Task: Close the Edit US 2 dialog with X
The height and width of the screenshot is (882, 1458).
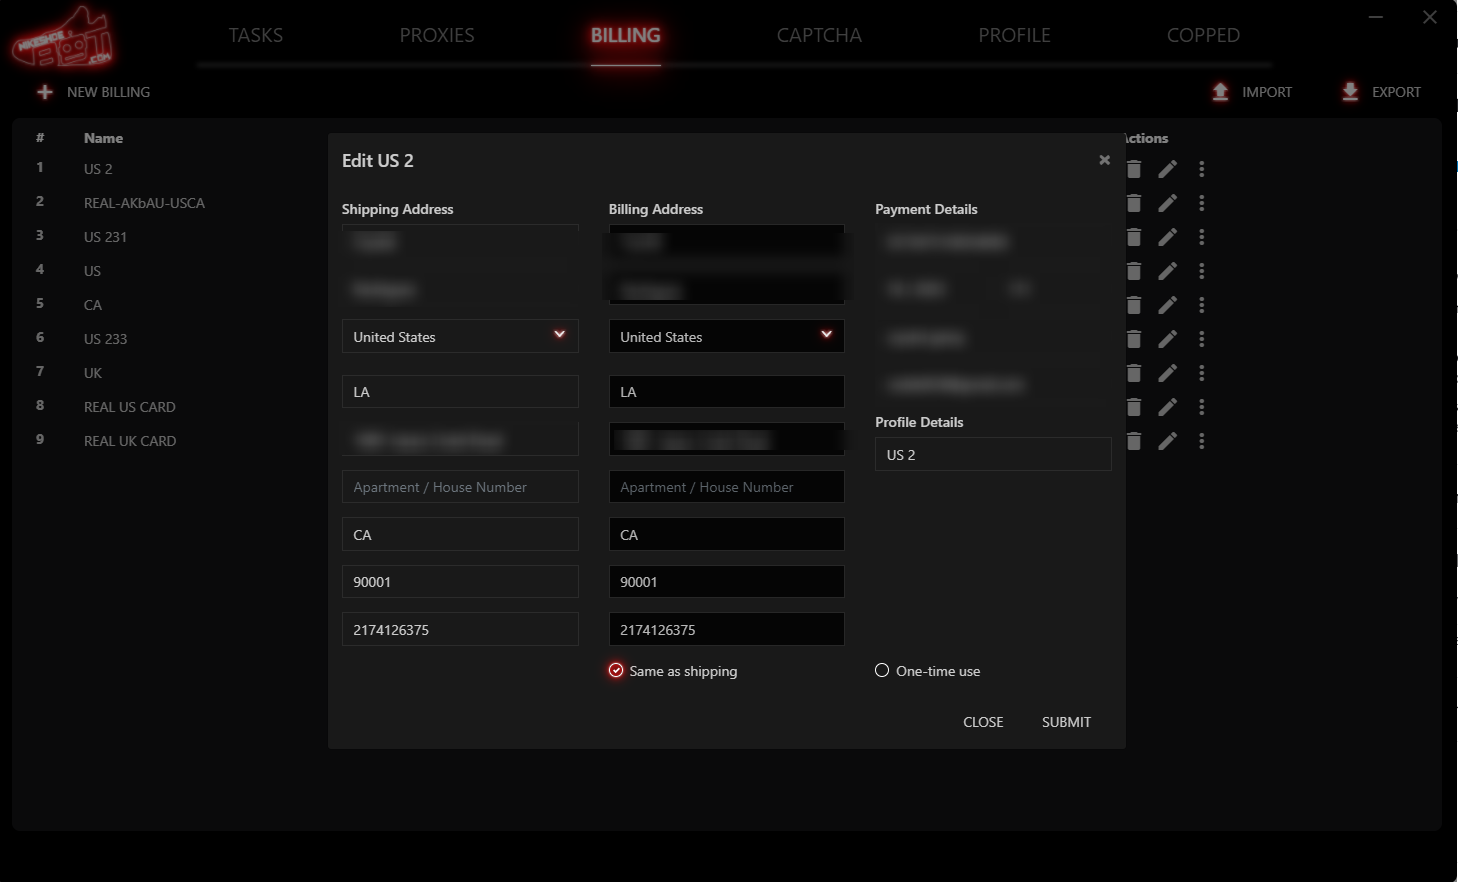Action: [1104, 160]
